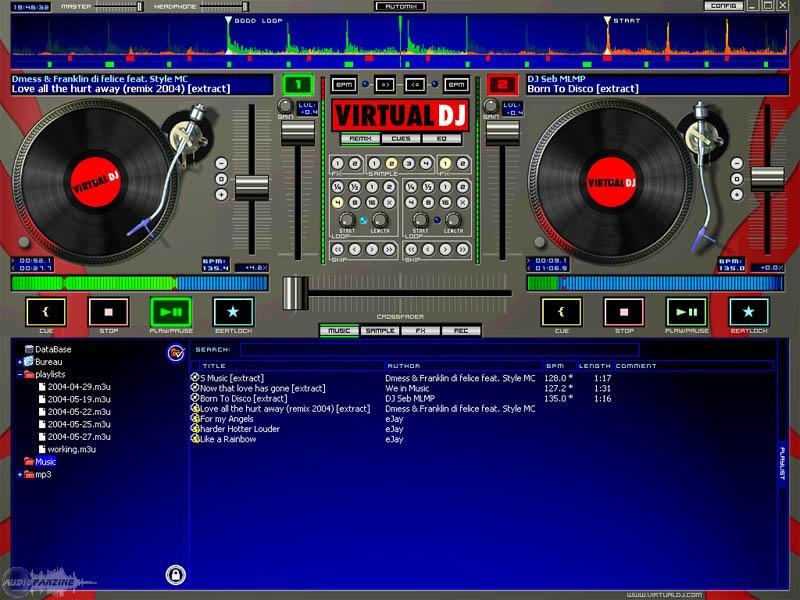Click the left deck CUE button
800x600 pixels.
coord(46,312)
